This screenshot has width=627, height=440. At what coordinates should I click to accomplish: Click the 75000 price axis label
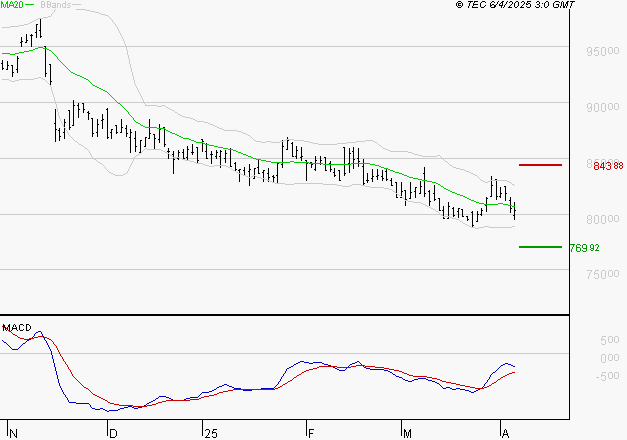tap(603, 274)
